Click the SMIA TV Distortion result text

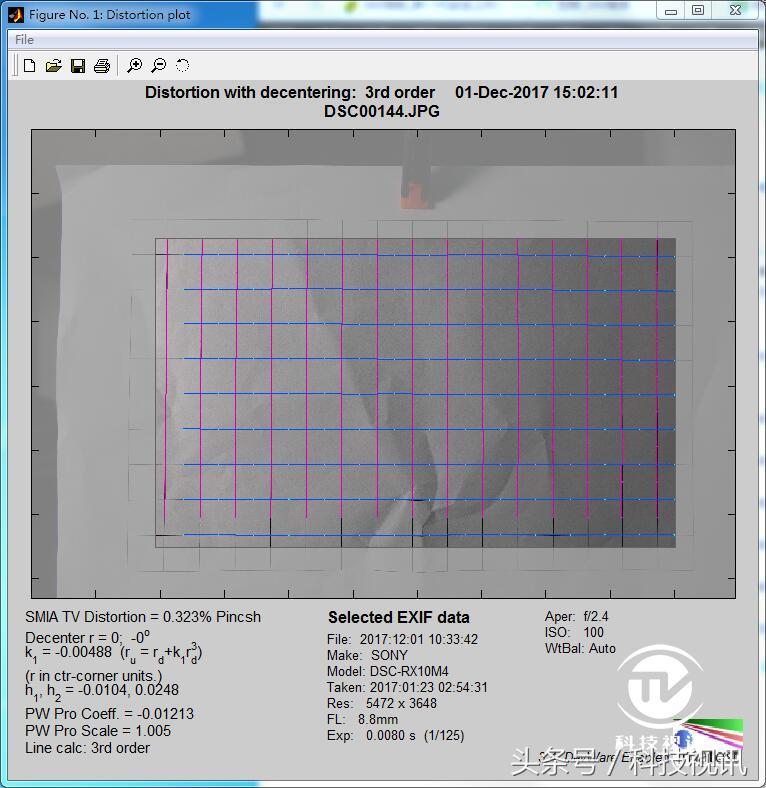click(x=143, y=617)
